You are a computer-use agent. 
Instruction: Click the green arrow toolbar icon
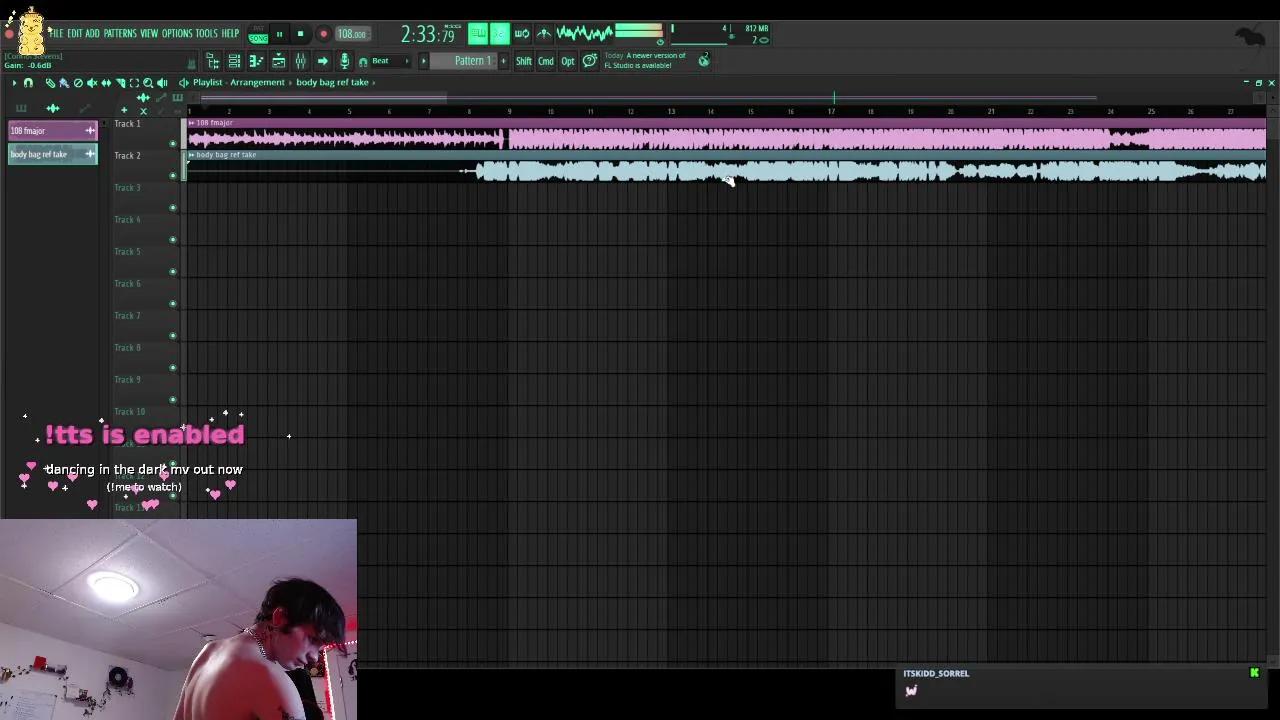322,61
